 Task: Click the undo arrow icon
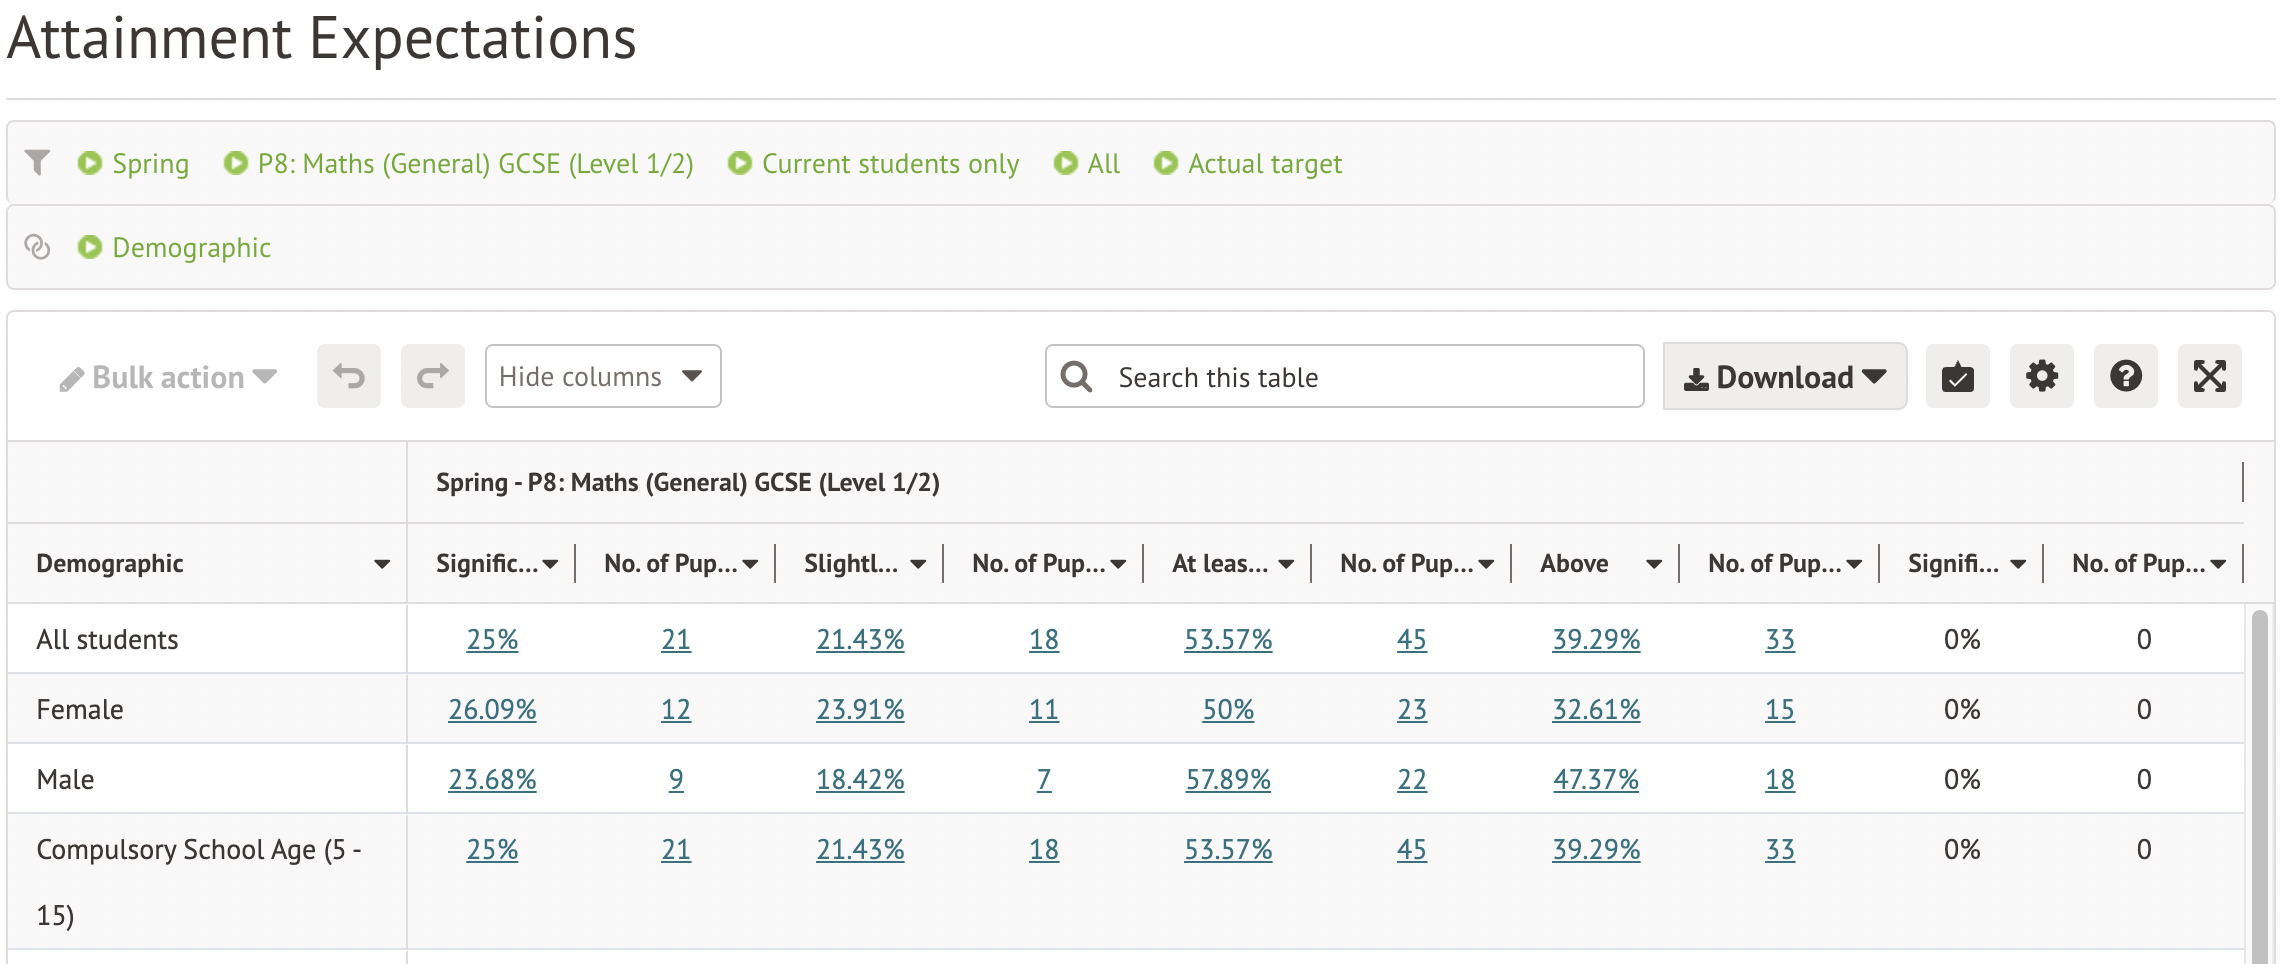pyautogui.click(x=349, y=377)
